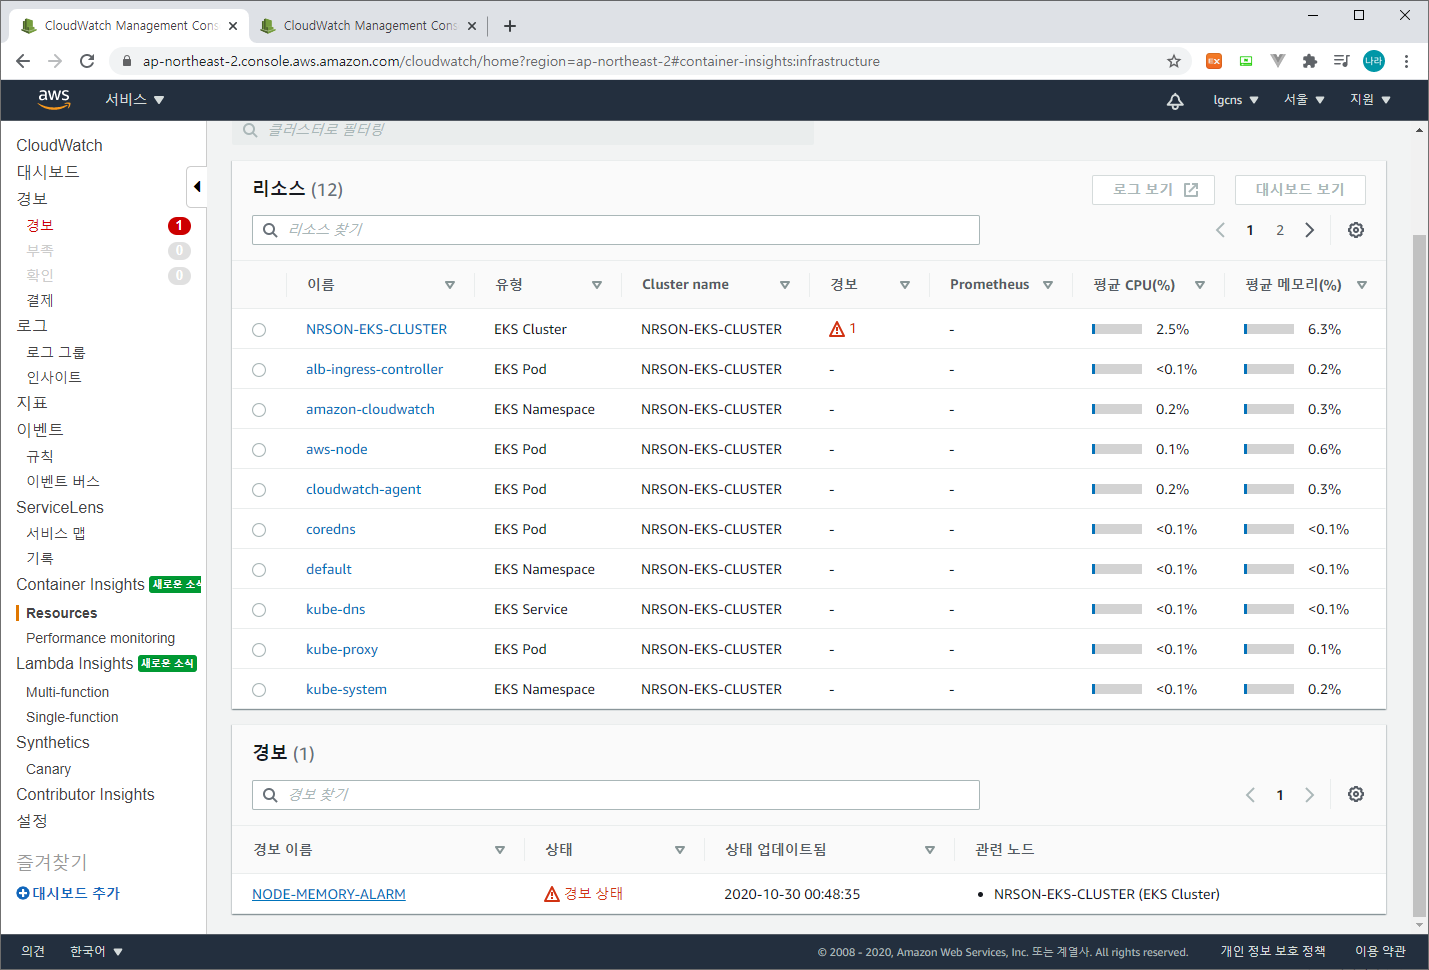The width and height of the screenshot is (1429, 970).
Task: Click previous page arrow in alarms section
Action: 1250,795
